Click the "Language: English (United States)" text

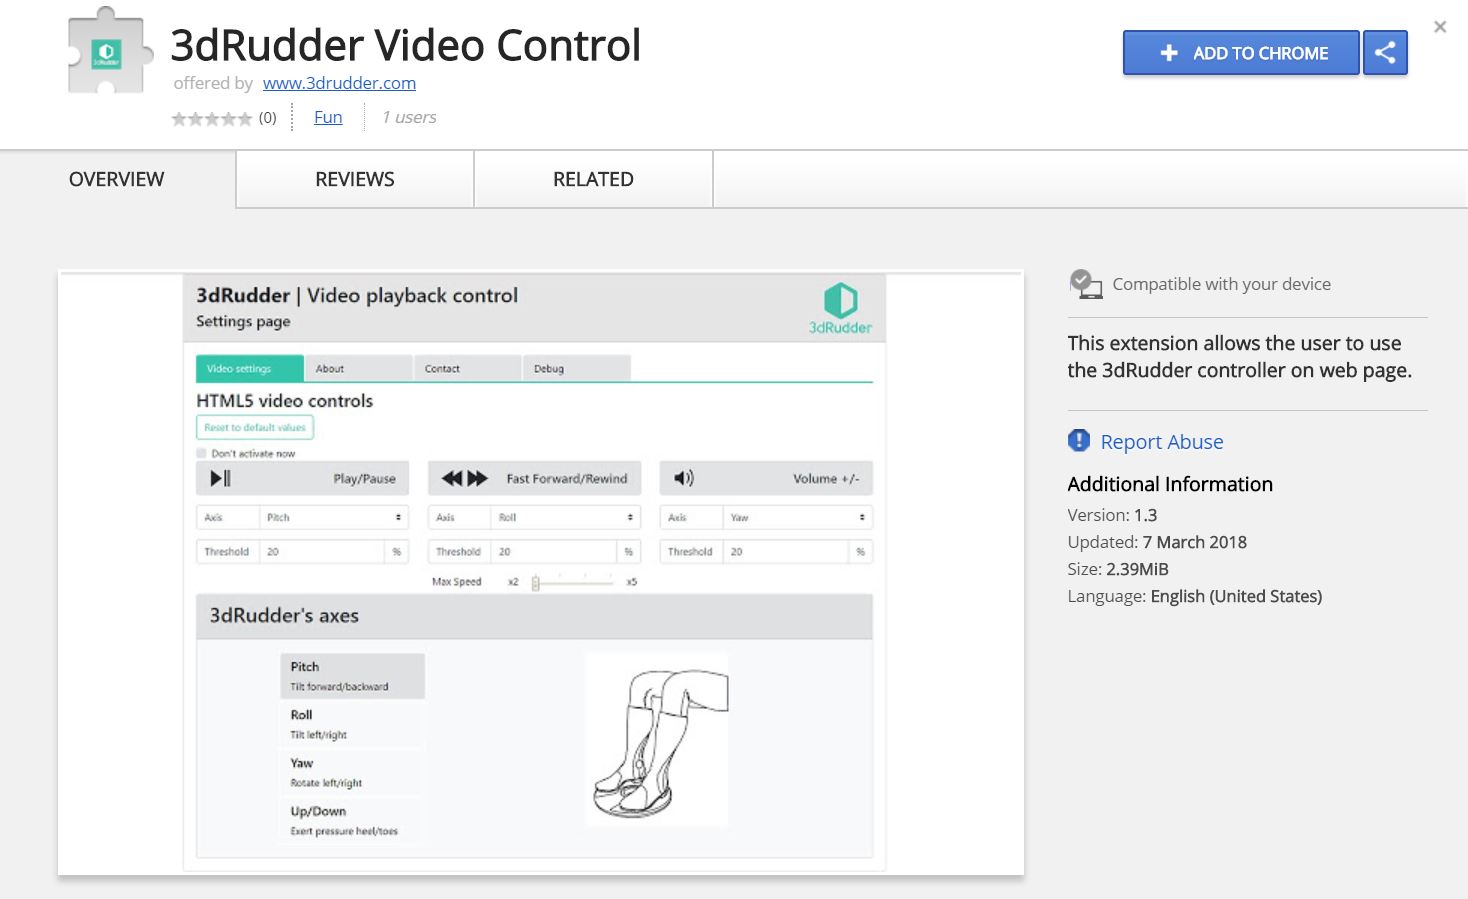[x=1195, y=596]
